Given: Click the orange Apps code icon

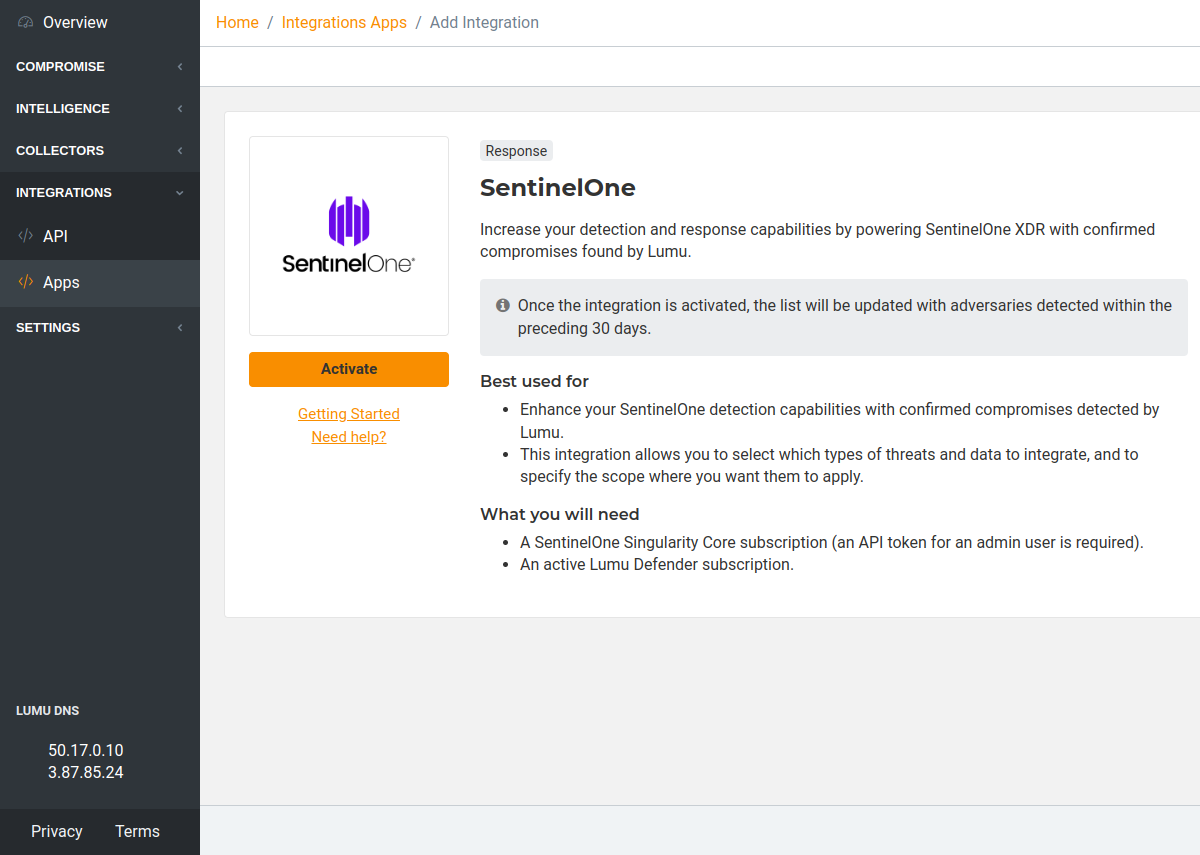Looking at the screenshot, I should pyautogui.click(x=26, y=282).
